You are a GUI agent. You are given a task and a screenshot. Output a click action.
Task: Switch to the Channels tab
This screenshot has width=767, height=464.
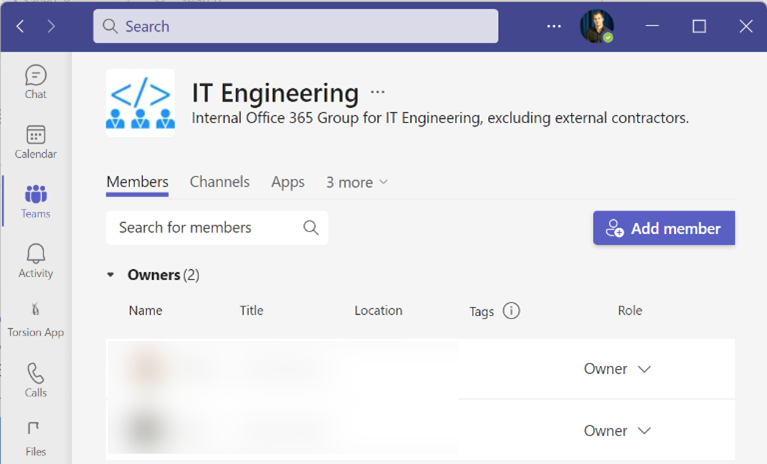[220, 182]
